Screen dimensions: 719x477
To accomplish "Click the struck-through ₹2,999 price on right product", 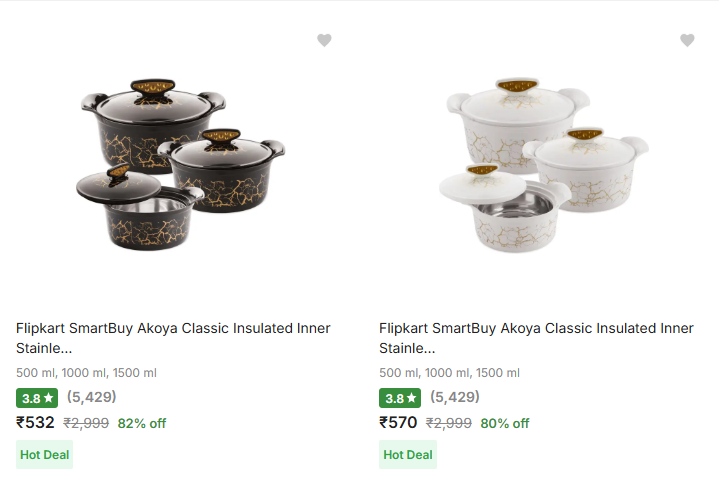I will click(449, 423).
